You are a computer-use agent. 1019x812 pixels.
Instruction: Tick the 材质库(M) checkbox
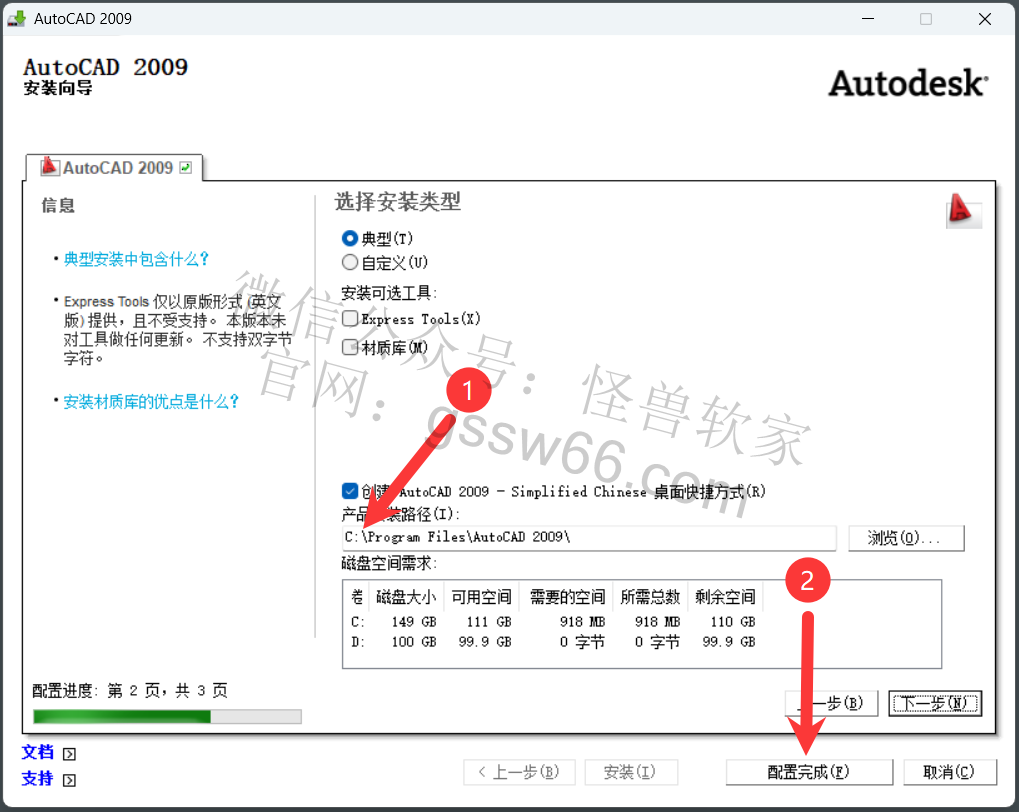pos(350,347)
